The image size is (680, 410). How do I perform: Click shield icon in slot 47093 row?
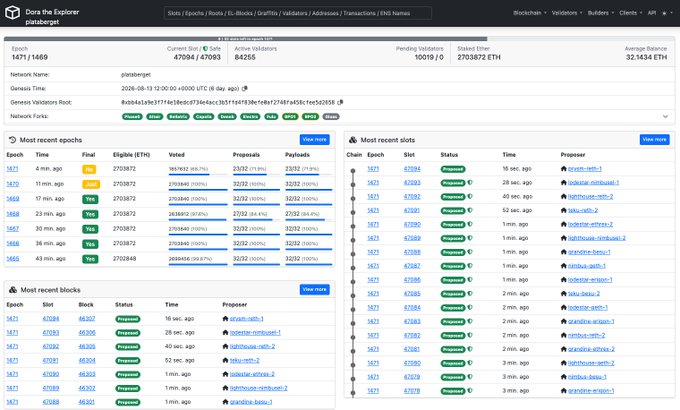(x=470, y=183)
